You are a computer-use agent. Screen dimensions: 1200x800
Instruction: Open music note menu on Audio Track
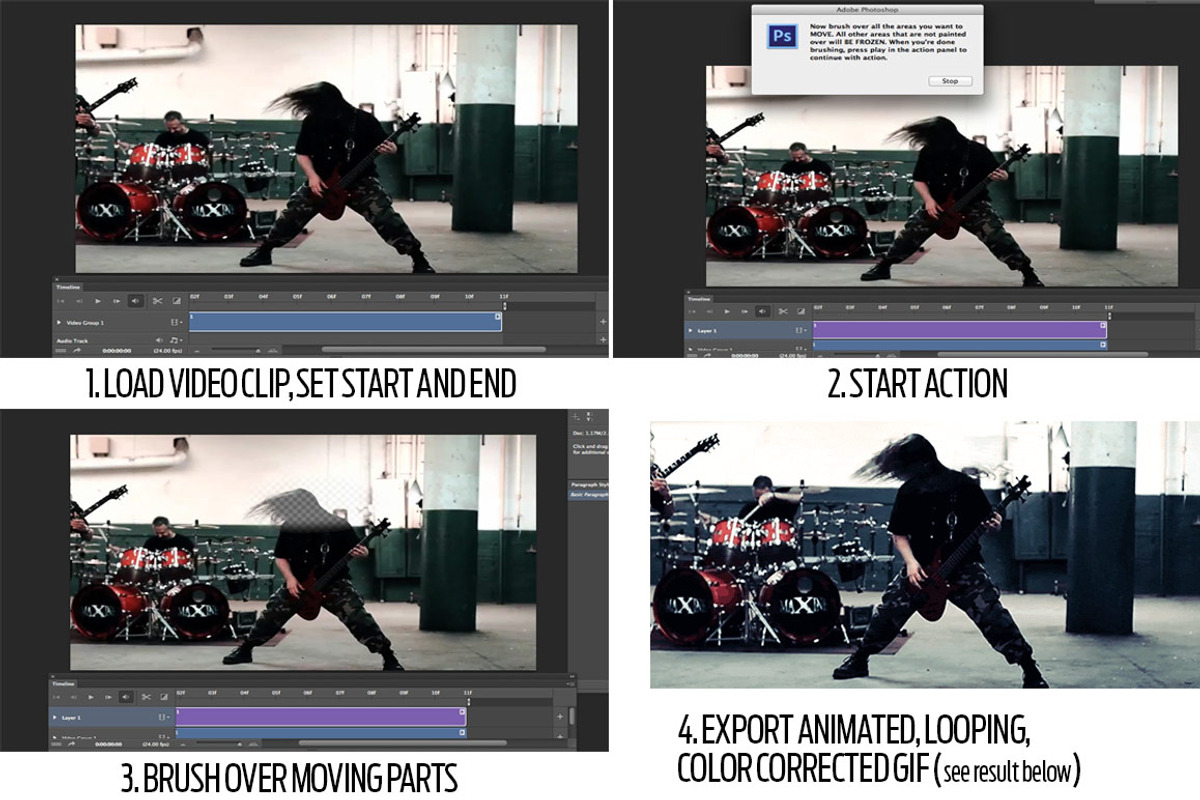[176, 340]
